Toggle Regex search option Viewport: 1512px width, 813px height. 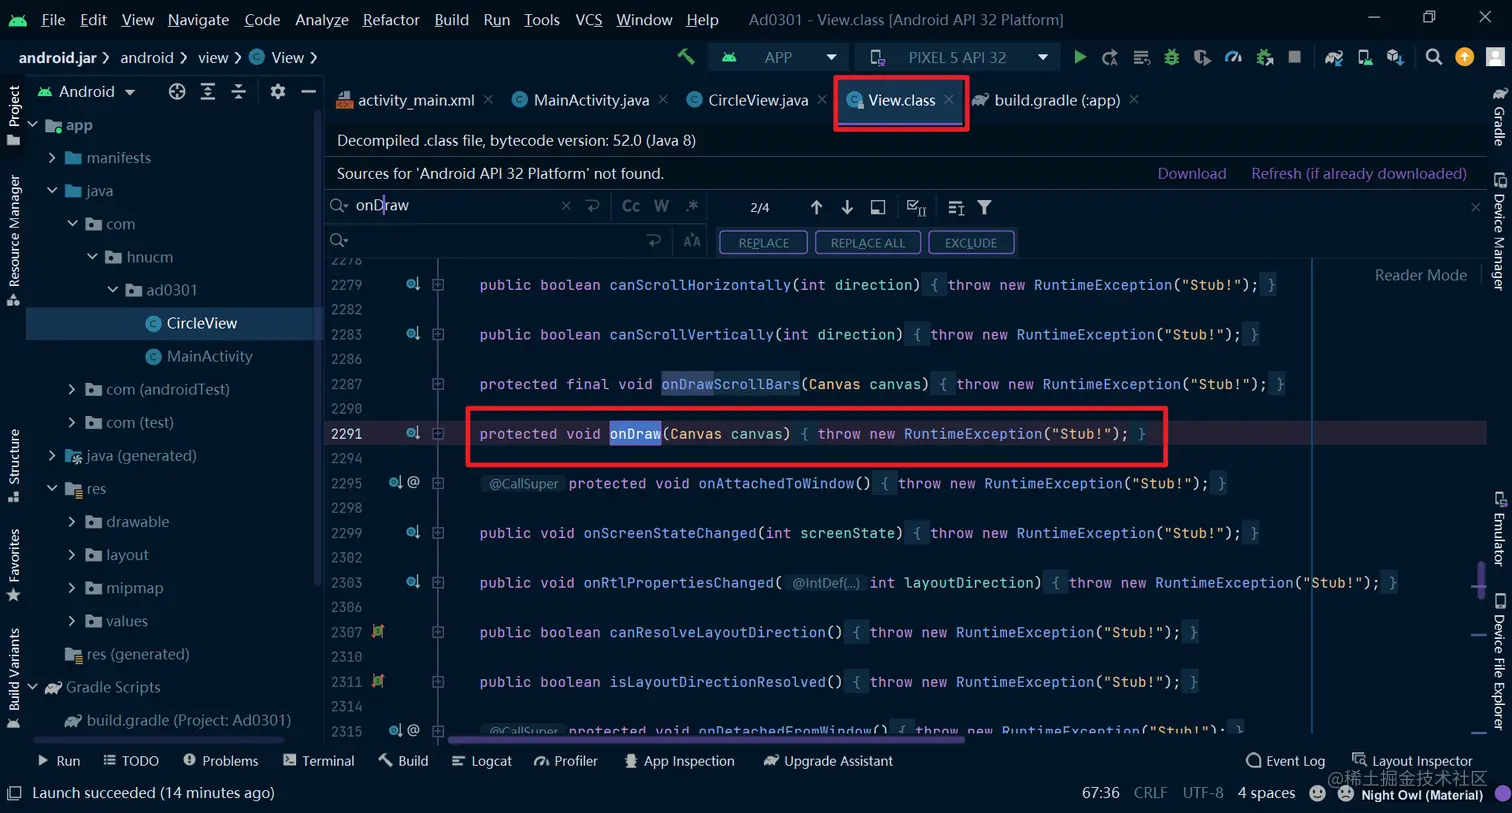pos(692,205)
